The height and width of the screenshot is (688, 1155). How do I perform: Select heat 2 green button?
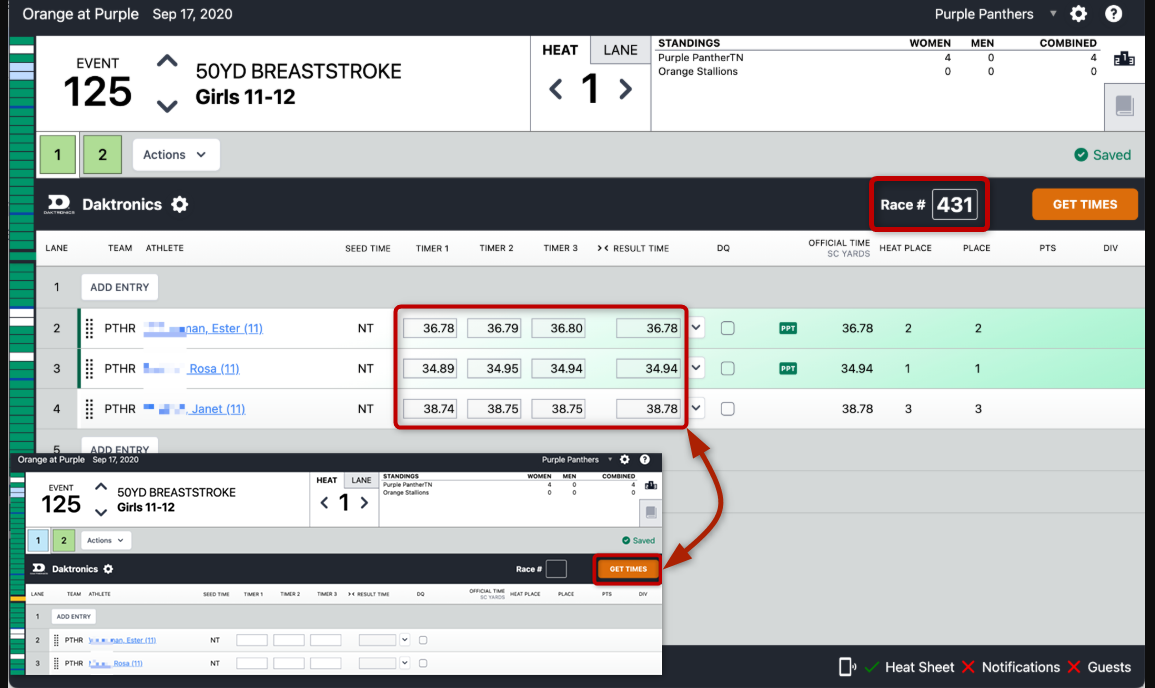pyautogui.click(x=102, y=155)
